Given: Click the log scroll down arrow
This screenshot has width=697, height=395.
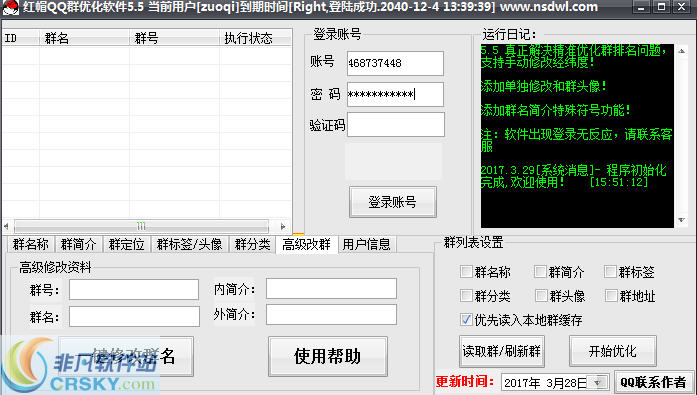Looking at the screenshot, I should [681, 220].
